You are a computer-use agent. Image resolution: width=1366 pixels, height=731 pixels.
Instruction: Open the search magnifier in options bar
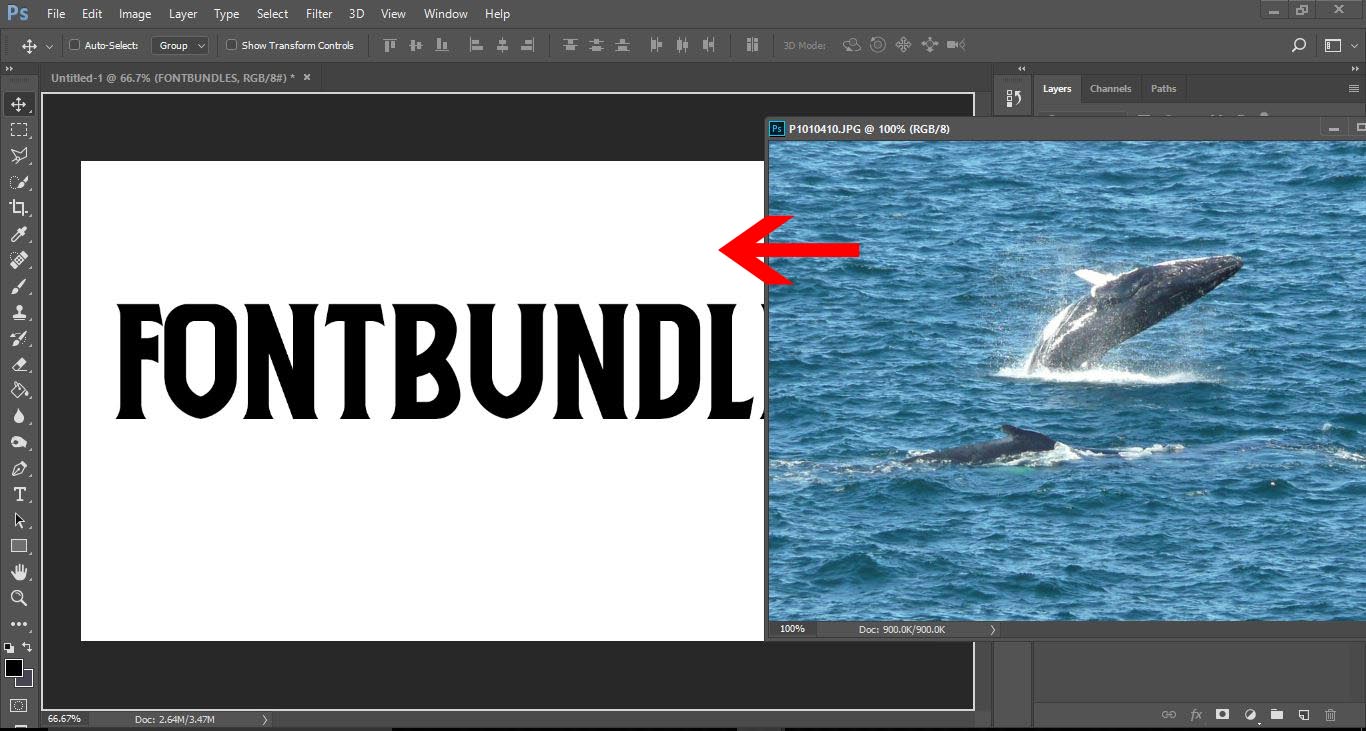click(x=1299, y=45)
